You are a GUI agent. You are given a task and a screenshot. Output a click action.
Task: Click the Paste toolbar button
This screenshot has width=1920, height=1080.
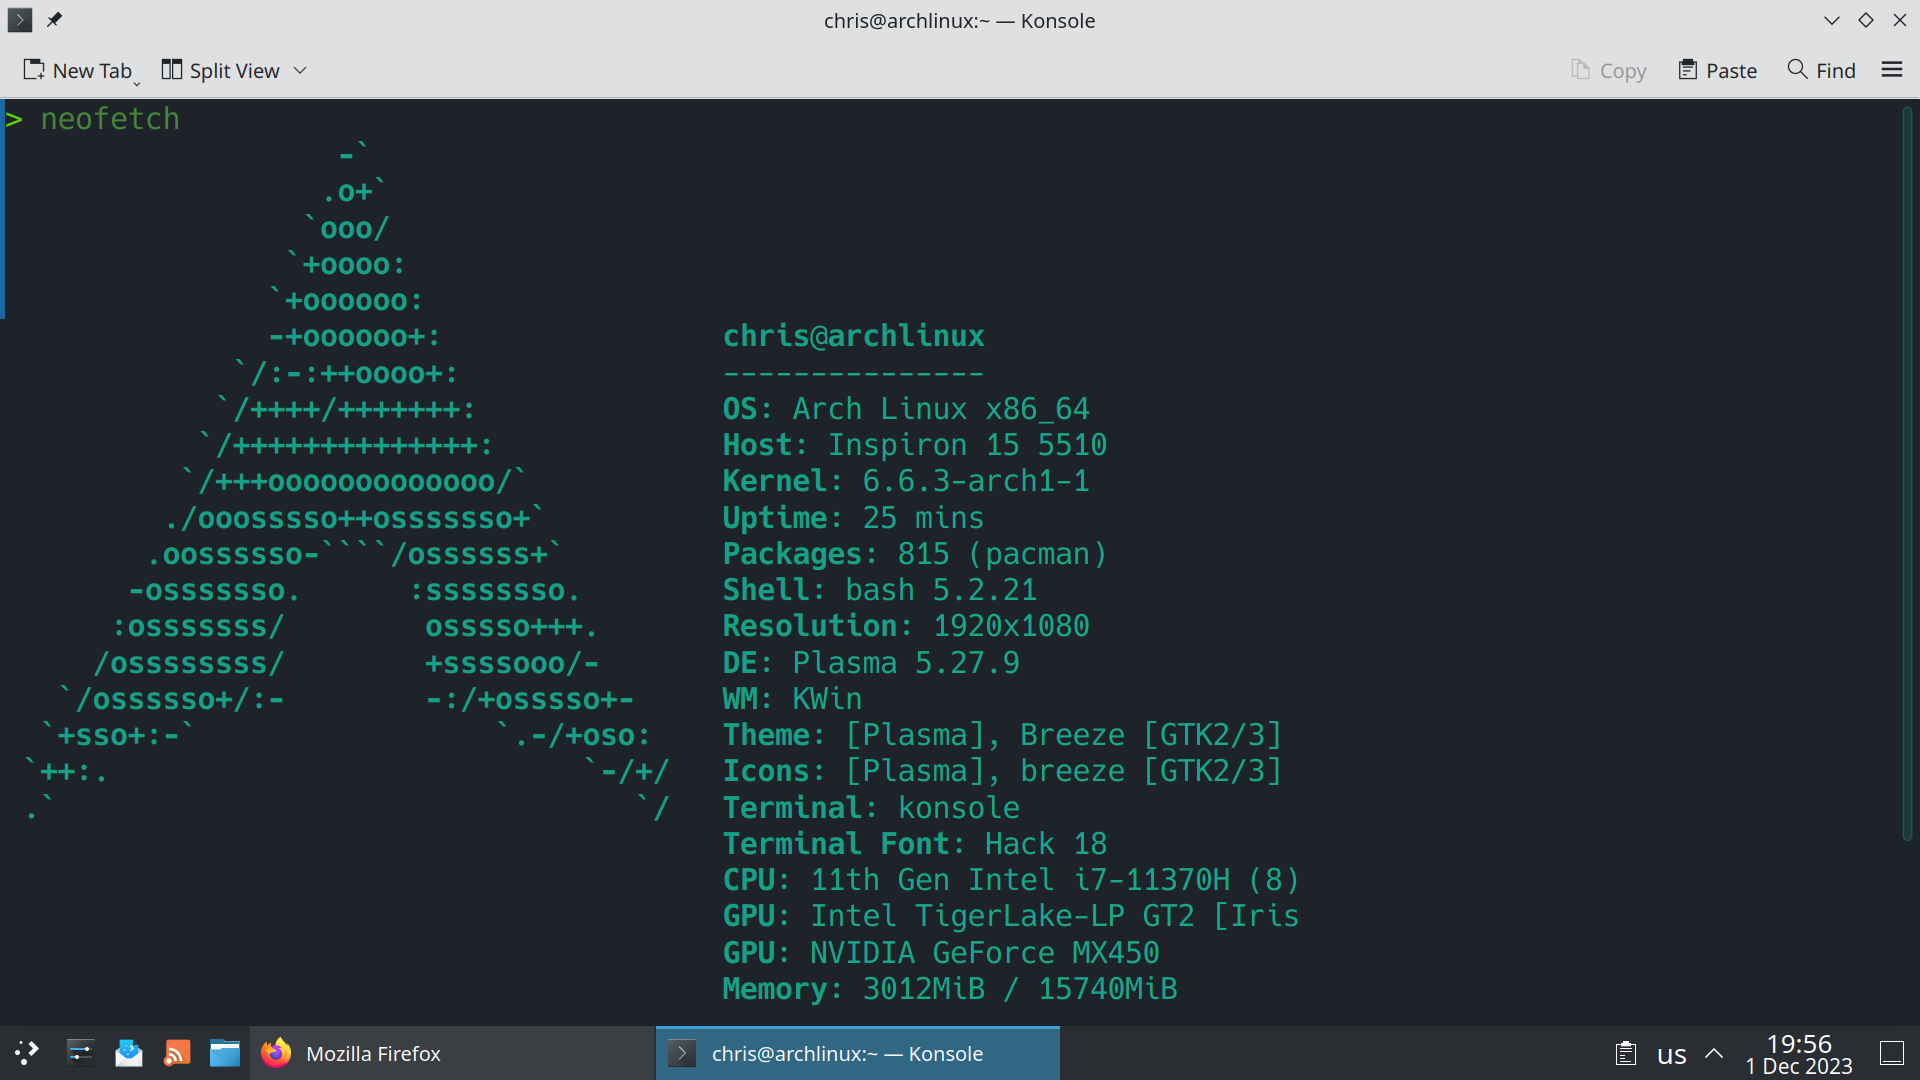[x=1717, y=70]
